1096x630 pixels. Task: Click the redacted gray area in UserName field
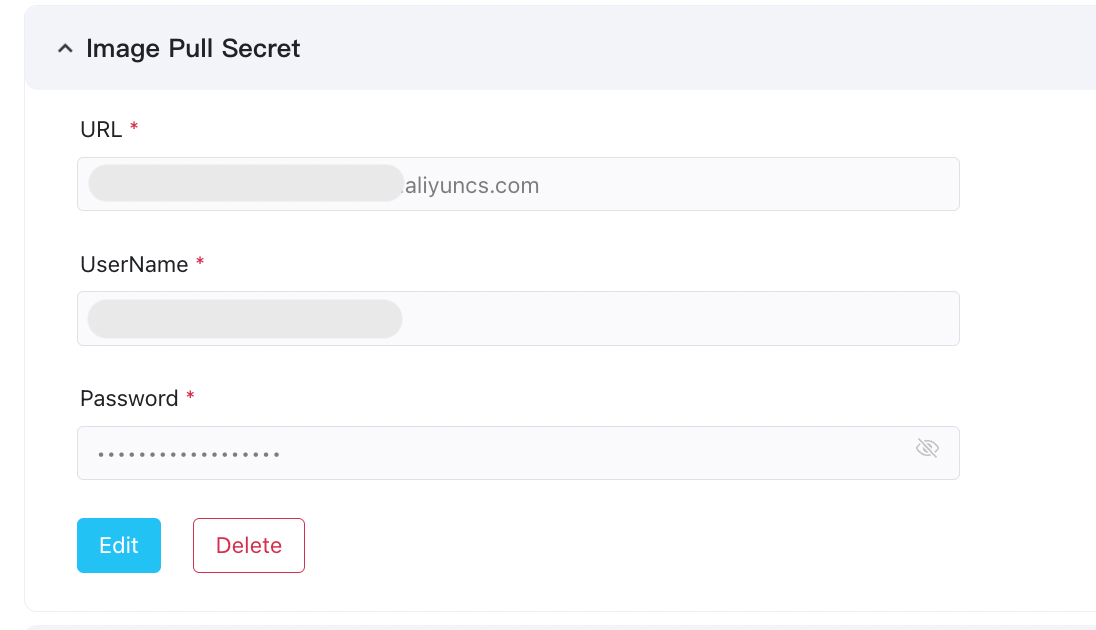pyautogui.click(x=245, y=319)
